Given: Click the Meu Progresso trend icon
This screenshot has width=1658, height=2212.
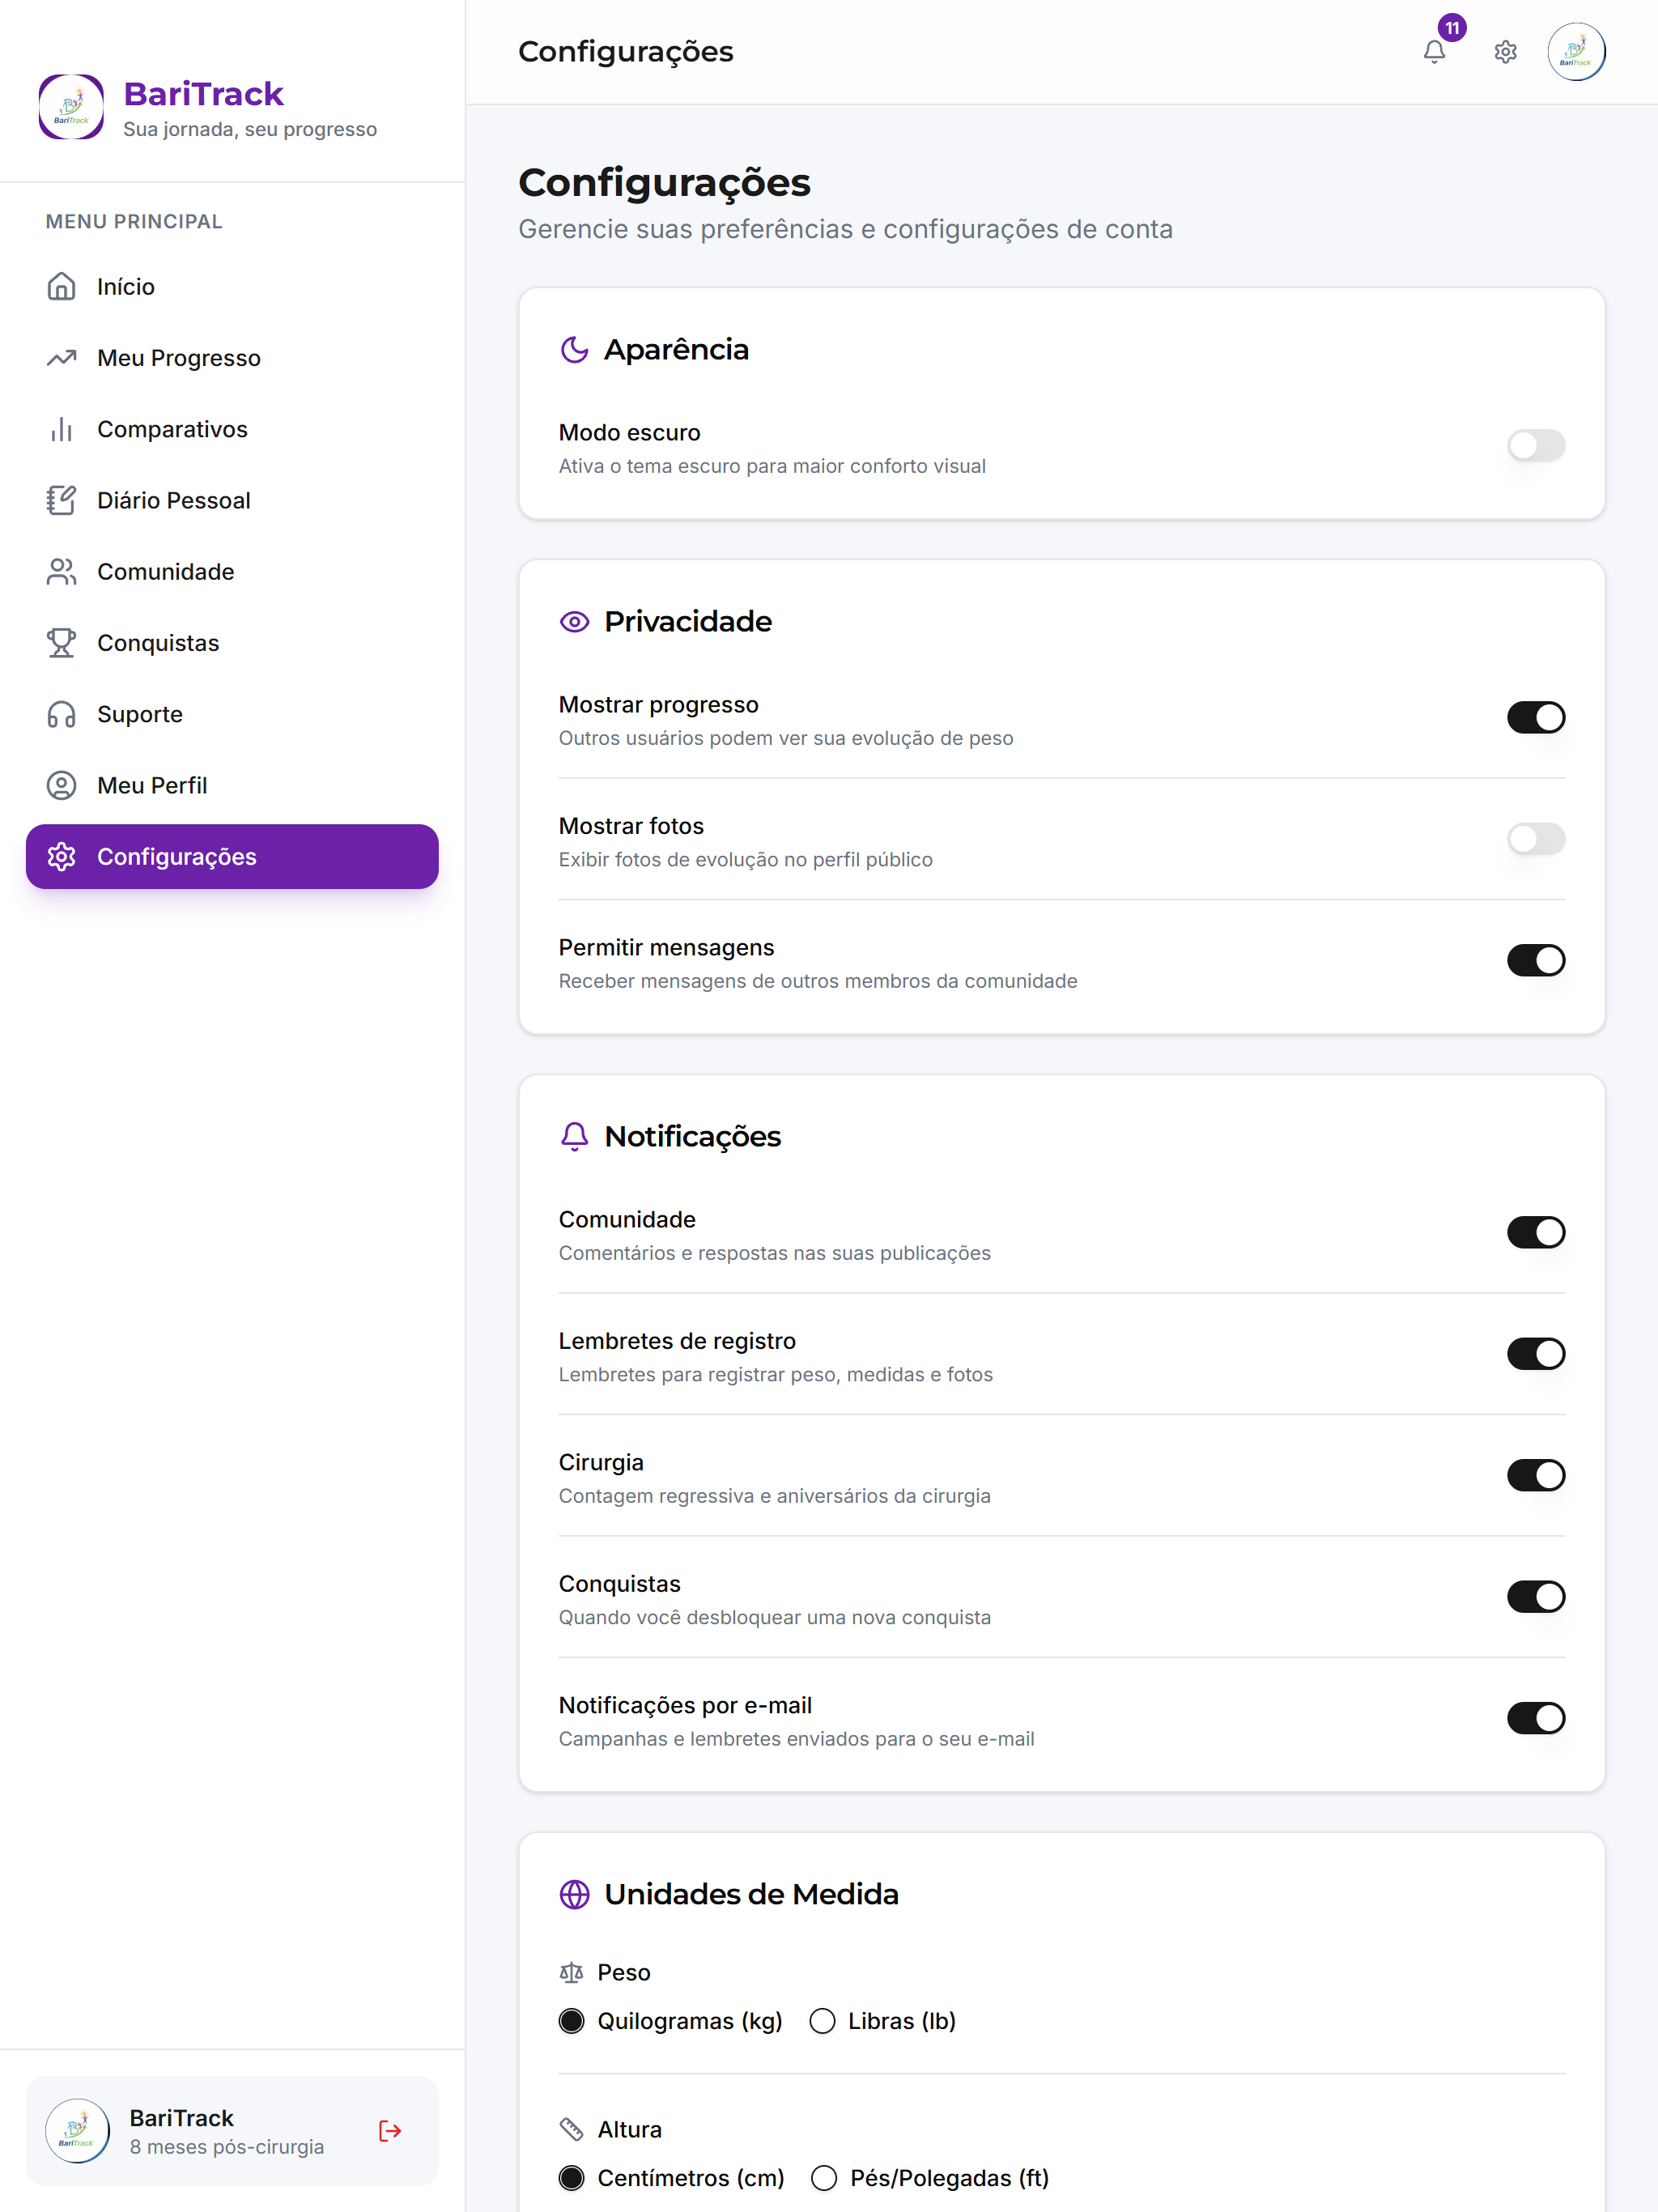Looking at the screenshot, I should pos(62,358).
